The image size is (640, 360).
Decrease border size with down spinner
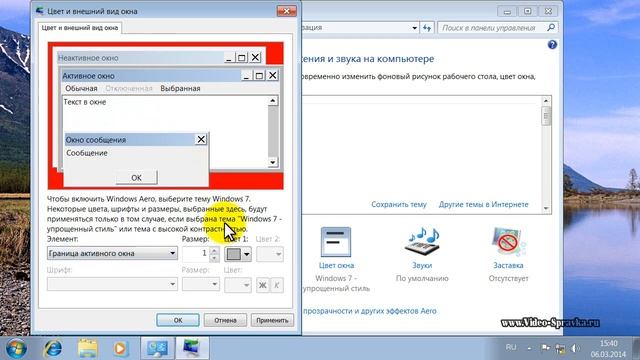pyautogui.click(x=214, y=258)
